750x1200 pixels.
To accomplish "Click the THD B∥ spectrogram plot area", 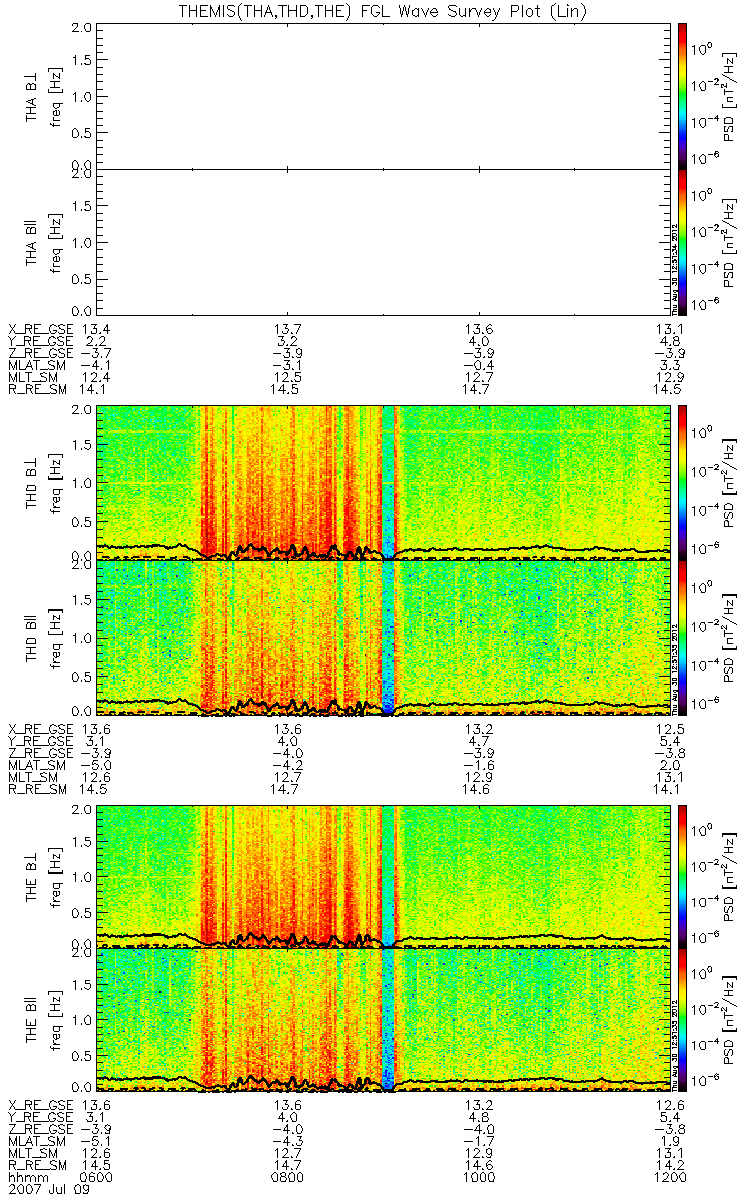I will (x=384, y=638).
